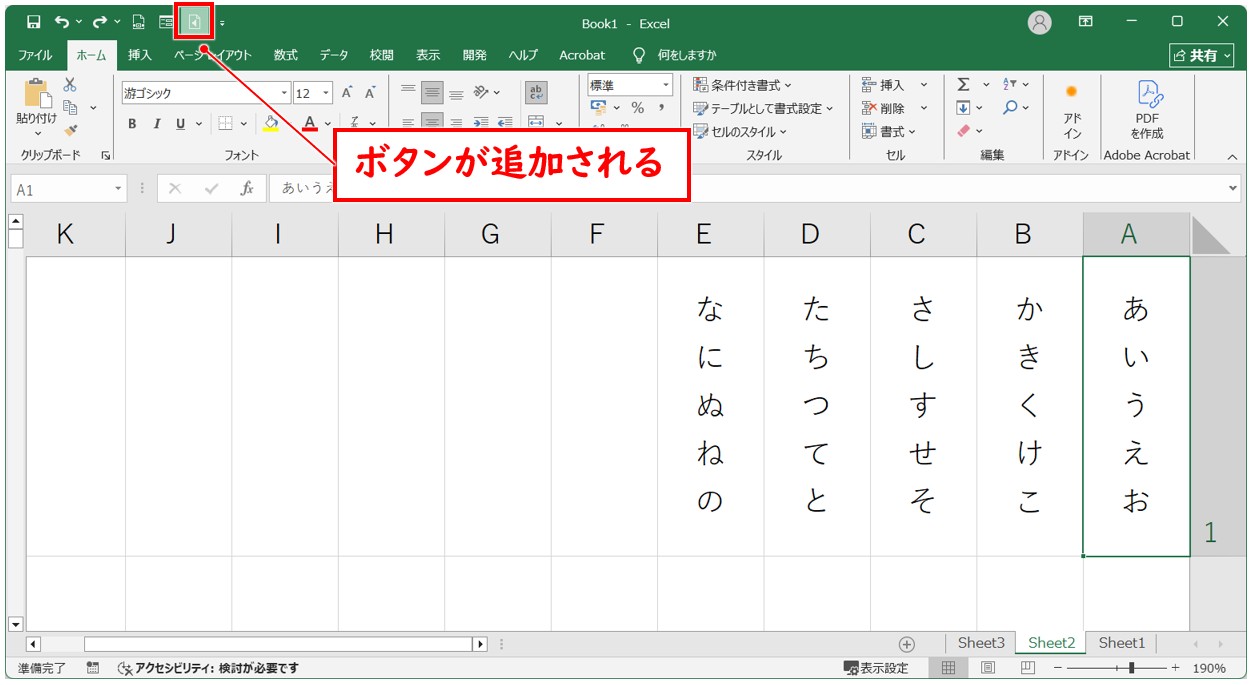Switch to Page Layout view icon
This screenshot has height=685, width=1254.
pyautogui.click(x=988, y=668)
